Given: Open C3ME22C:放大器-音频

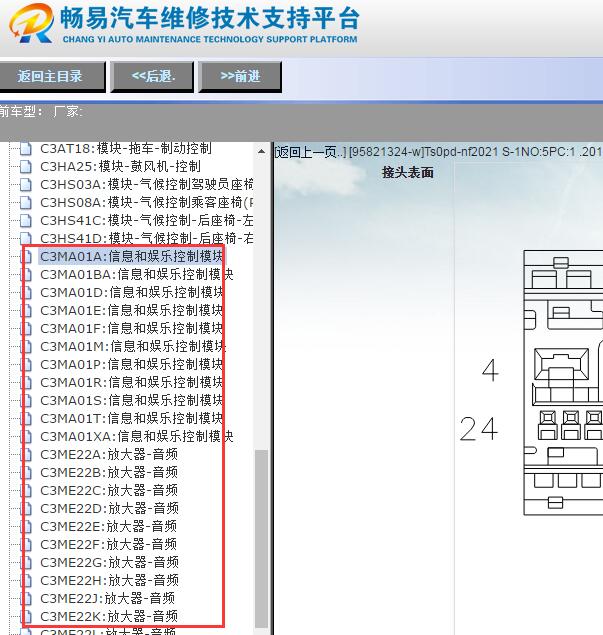Looking at the screenshot, I should click(x=109, y=490).
